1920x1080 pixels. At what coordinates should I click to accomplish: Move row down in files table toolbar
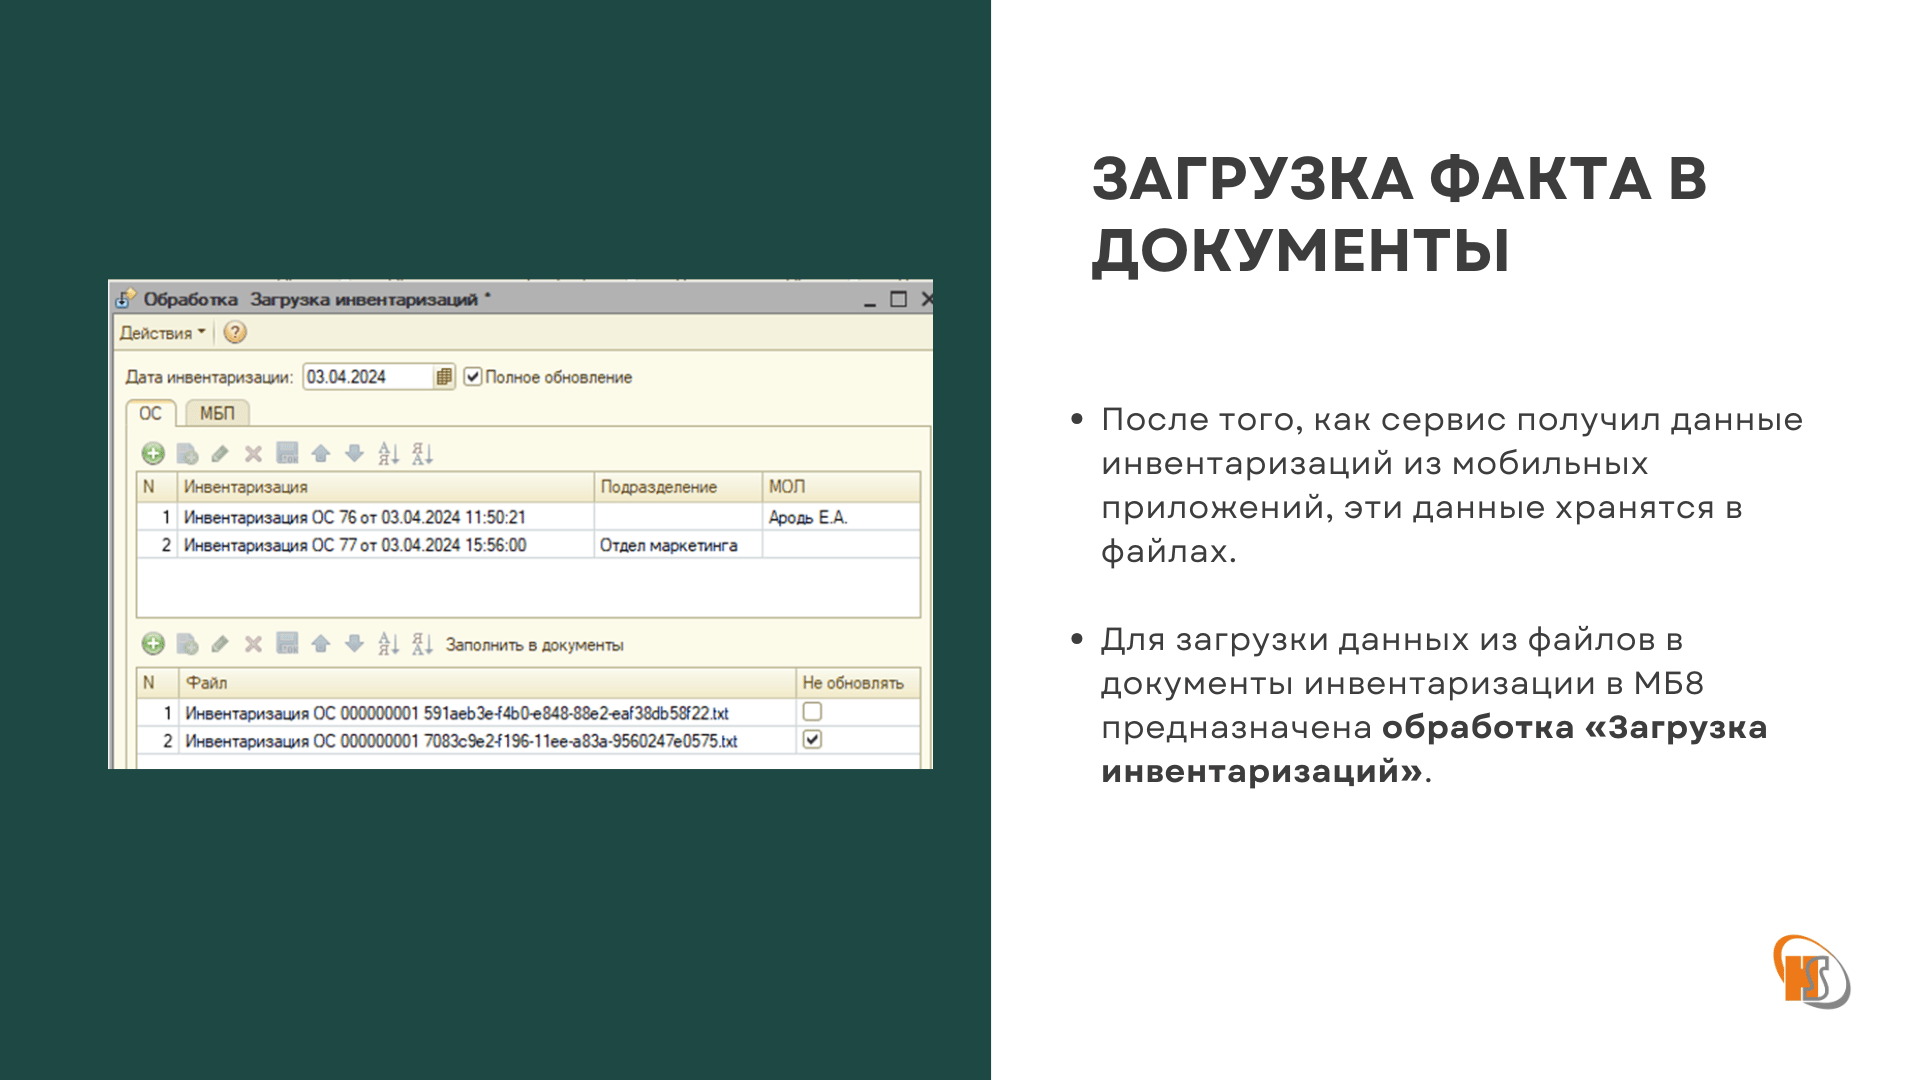tap(354, 644)
